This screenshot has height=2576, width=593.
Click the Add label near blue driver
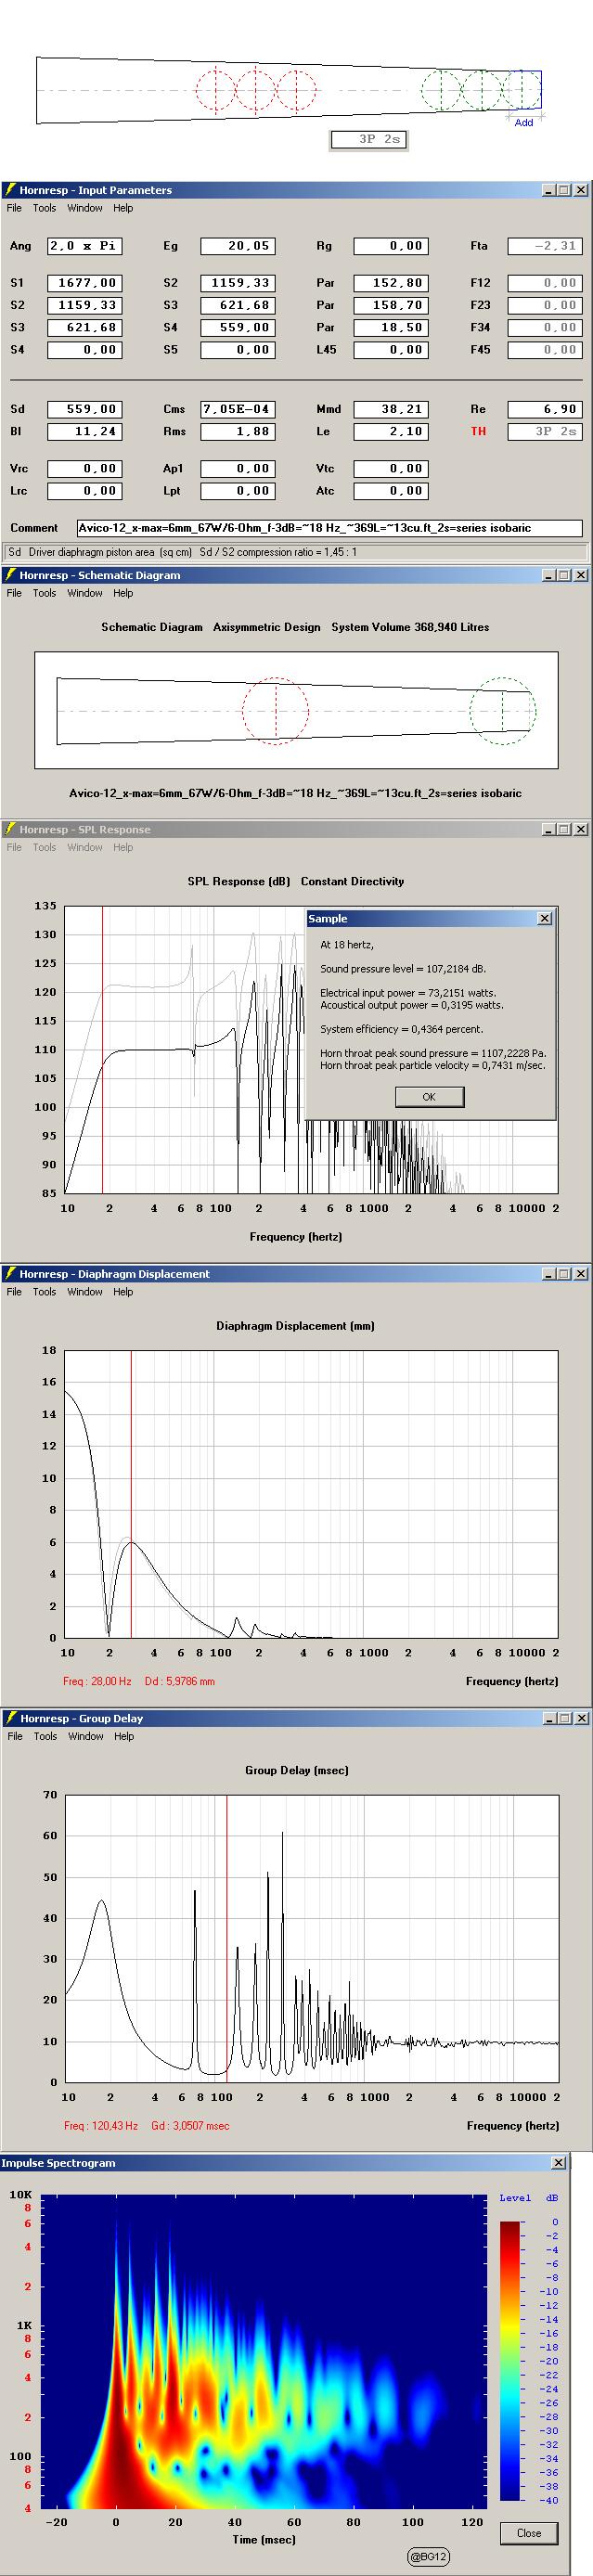point(524,122)
